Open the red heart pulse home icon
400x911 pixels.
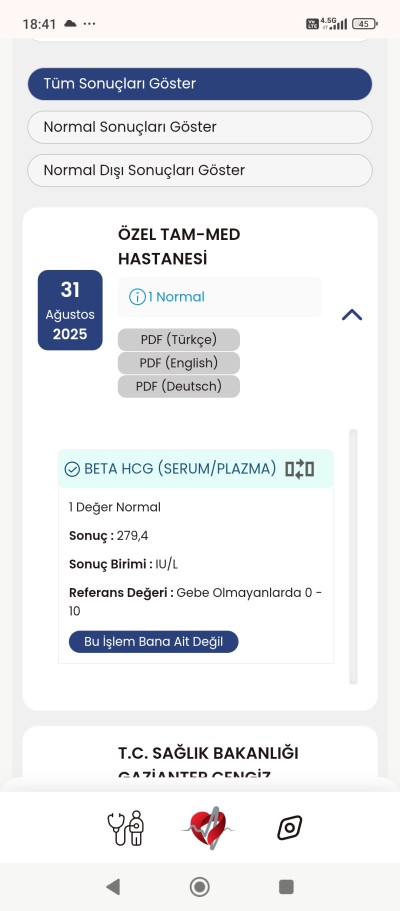(208, 827)
